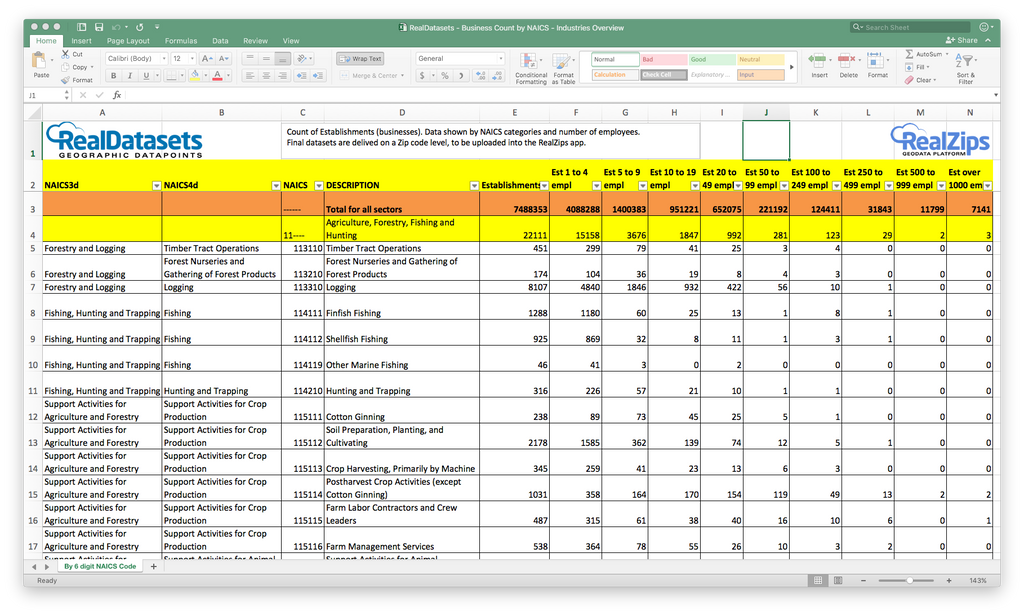Open NAICS3d column filter dropdown
The image size is (1024, 615).
157,186
